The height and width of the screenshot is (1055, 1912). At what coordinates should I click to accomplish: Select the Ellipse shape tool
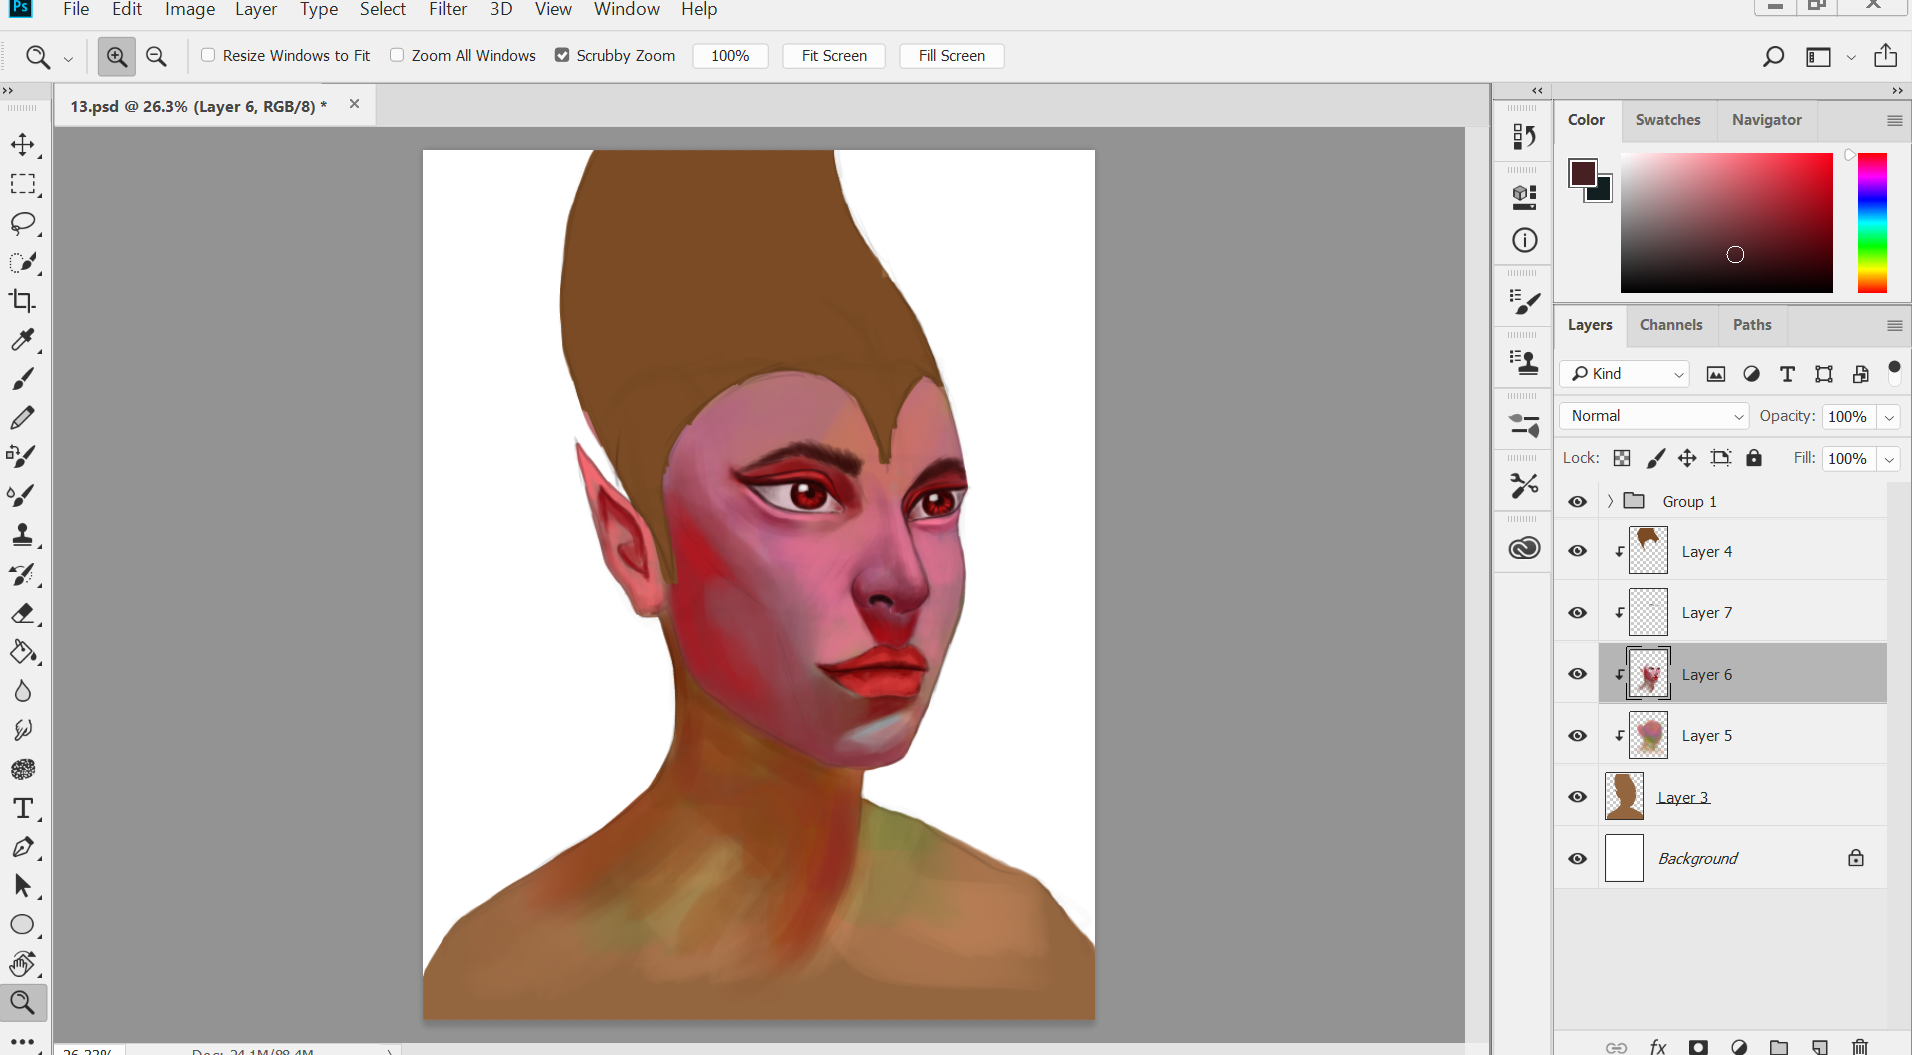click(22, 925)
